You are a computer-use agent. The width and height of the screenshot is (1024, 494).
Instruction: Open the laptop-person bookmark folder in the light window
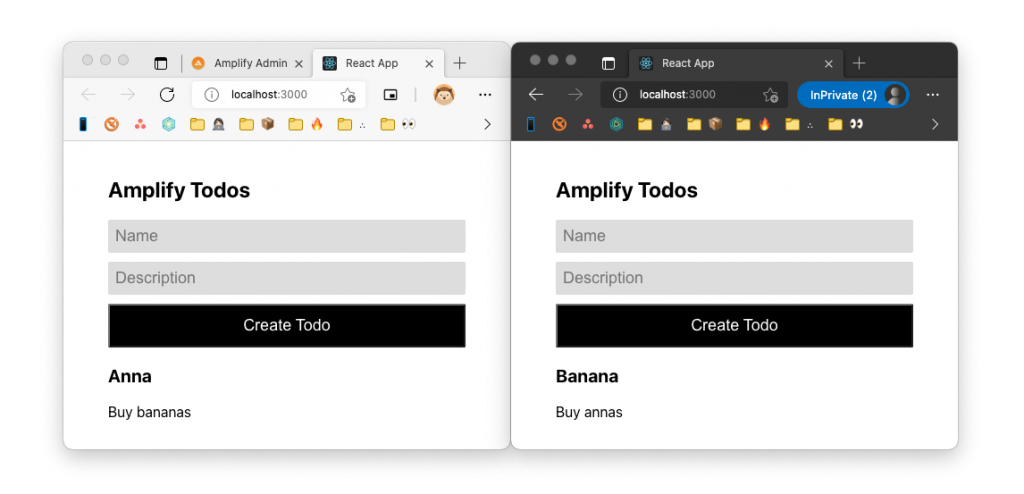(x=208, y=124)
